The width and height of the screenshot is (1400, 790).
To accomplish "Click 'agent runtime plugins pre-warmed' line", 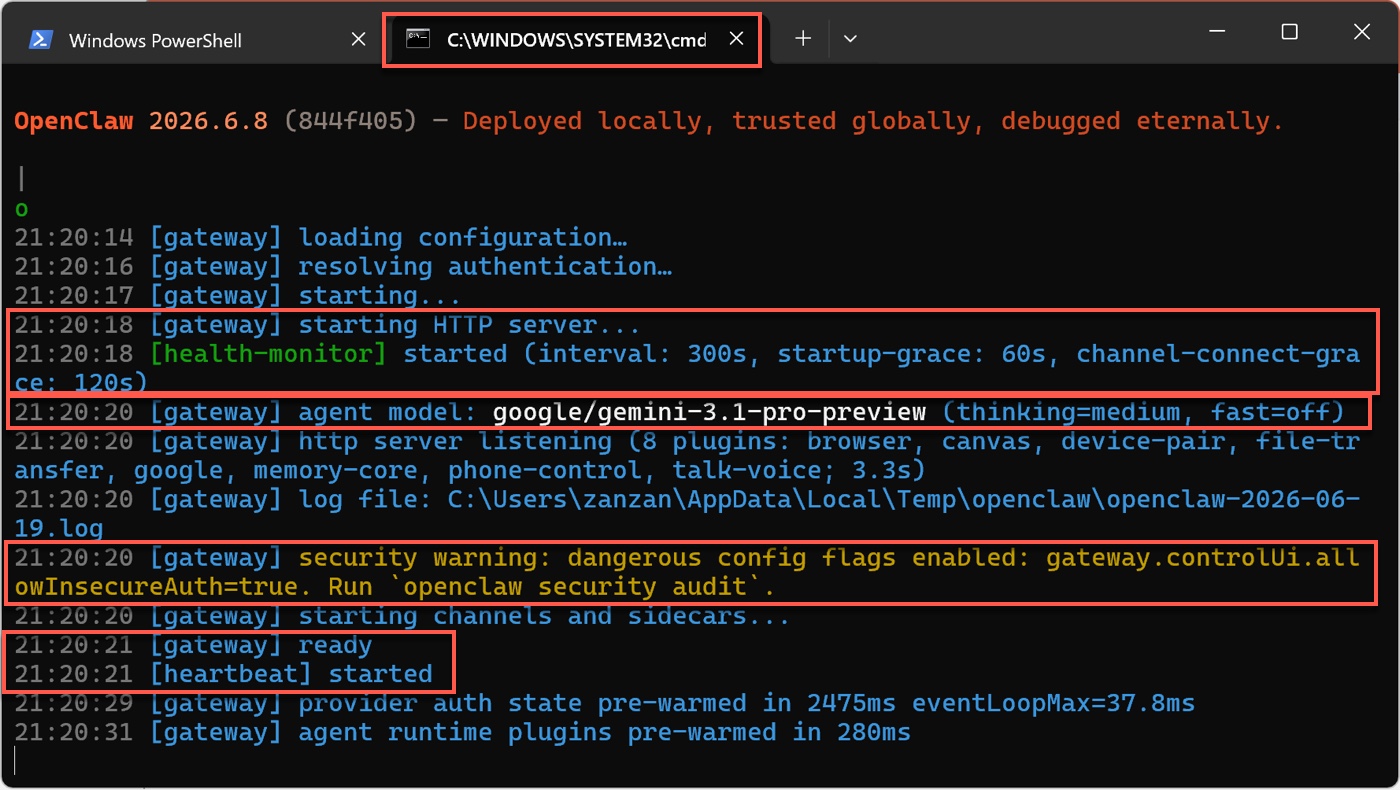I will 462,732.
